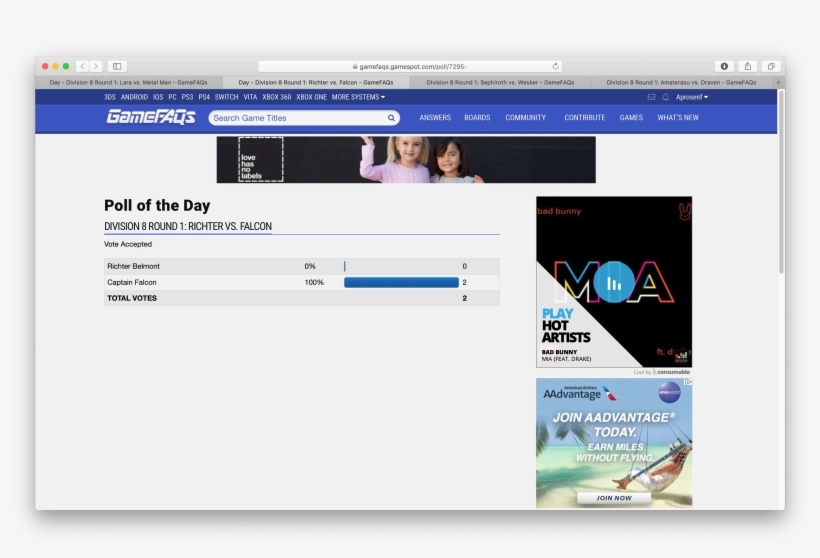This screenshot has height=558, width=820.
Task: Click the Answers navigation link
Action: click(x=435, y=118)
